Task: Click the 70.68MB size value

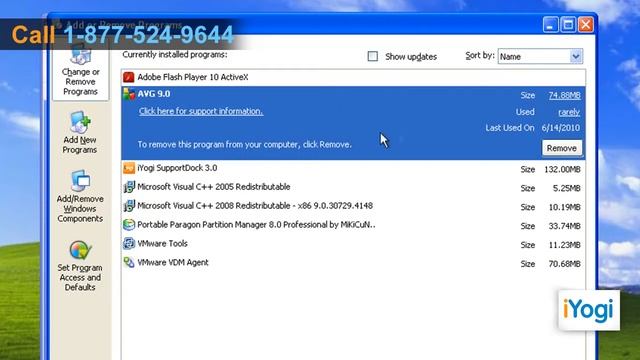Action: [564, 264]
